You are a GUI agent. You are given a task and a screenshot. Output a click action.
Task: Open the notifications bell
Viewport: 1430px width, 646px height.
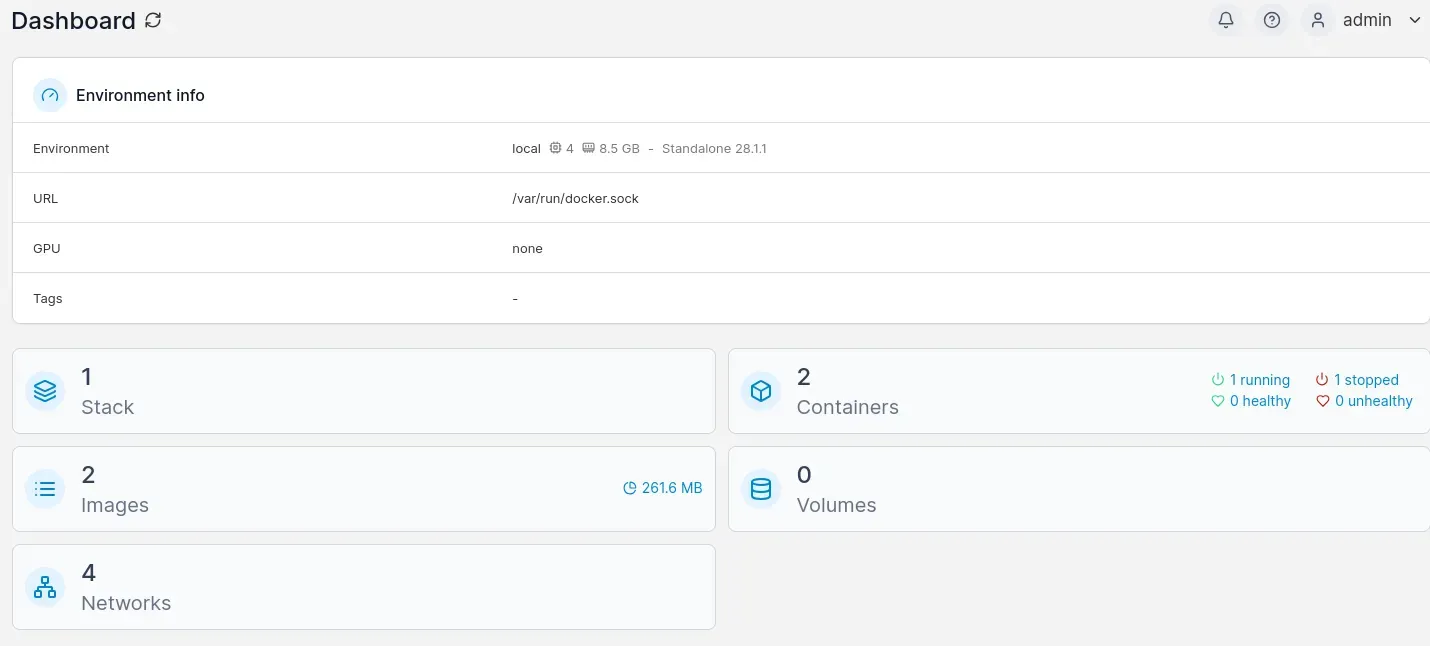1226,20
